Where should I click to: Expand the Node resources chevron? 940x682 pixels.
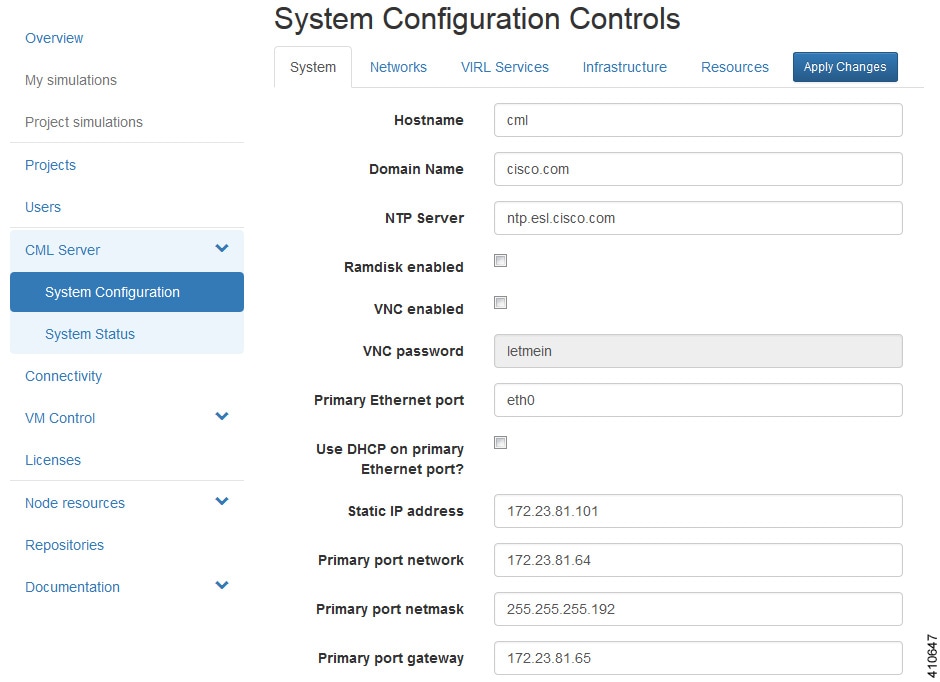coord(222,502)
